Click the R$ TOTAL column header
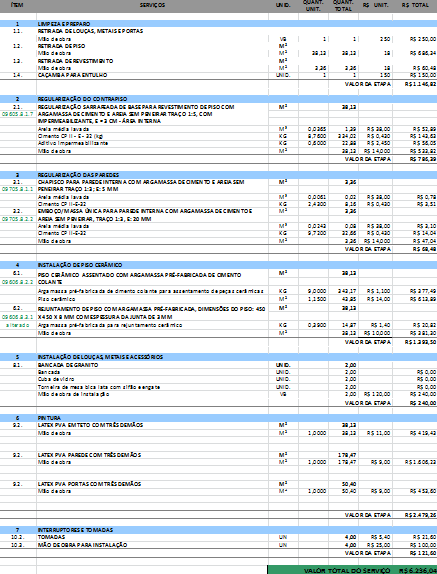This screenshot has height=574, width=437. pyautogui.click(x=415, y=5)
